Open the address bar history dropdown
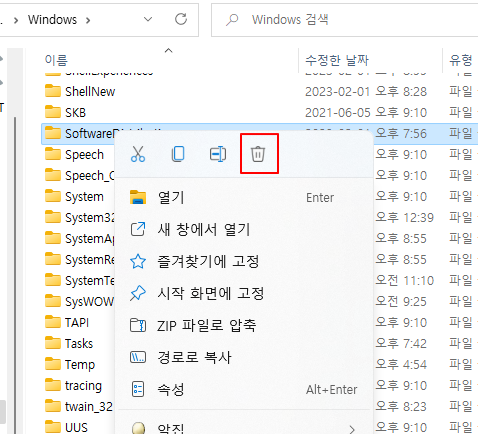This screenshot has height=434, width=478. point(148,19)
